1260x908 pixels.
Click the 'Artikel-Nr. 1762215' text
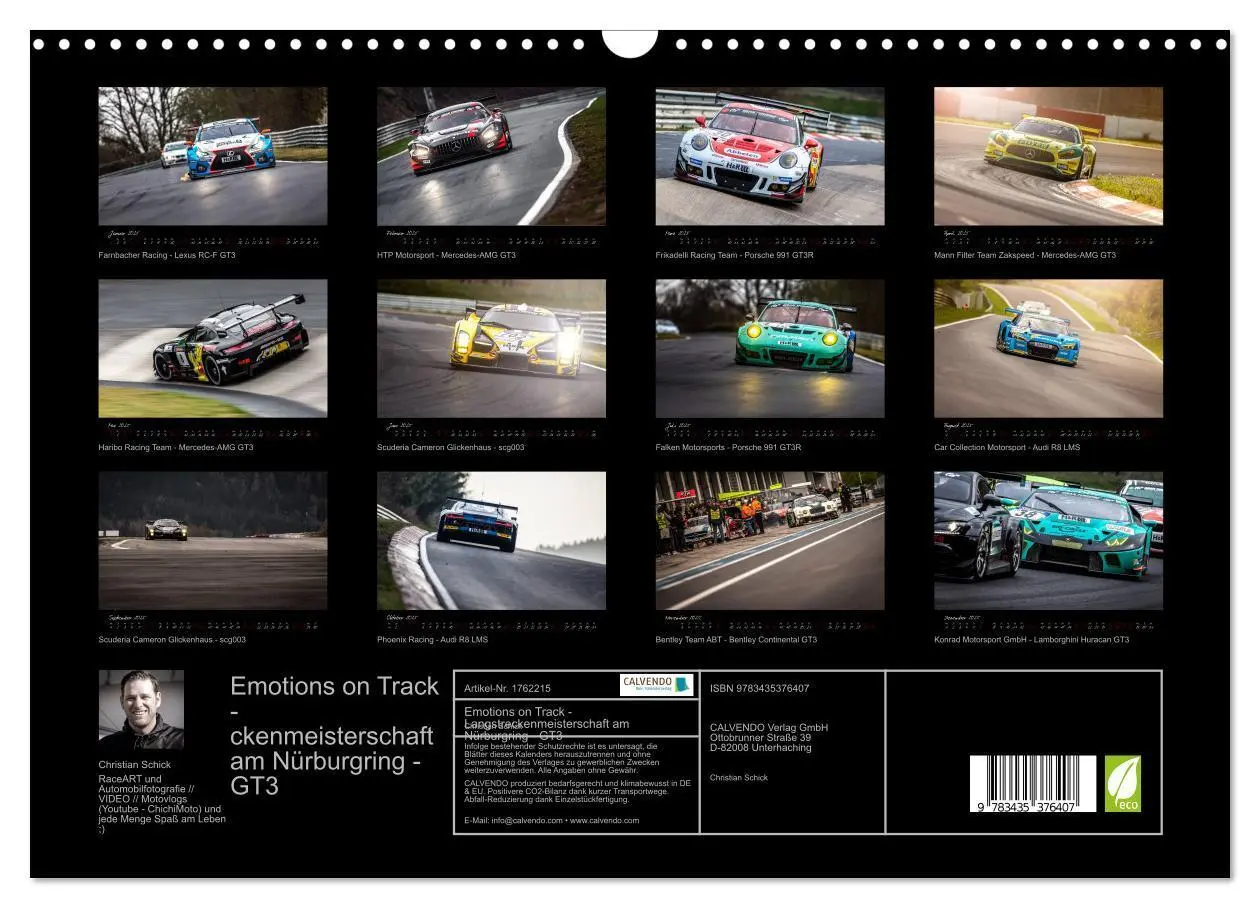click(508, 688)
